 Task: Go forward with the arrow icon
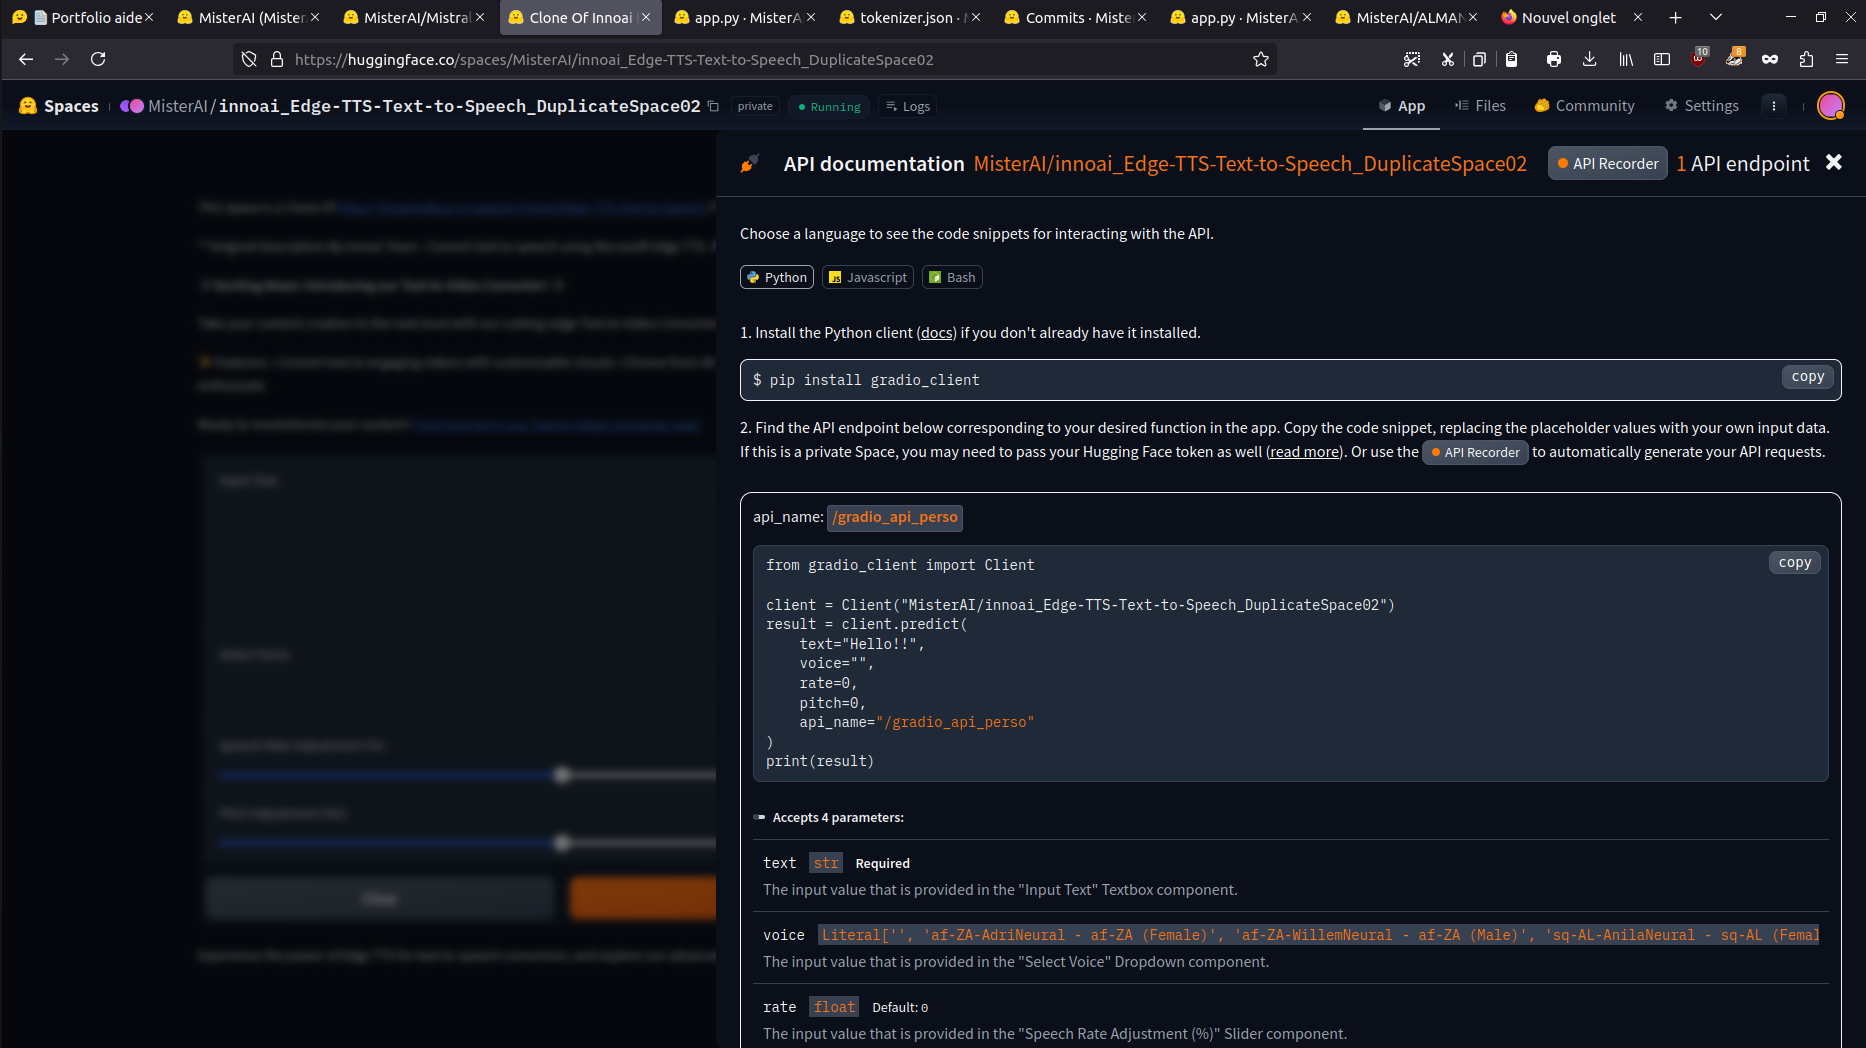[x=62, y=59]
